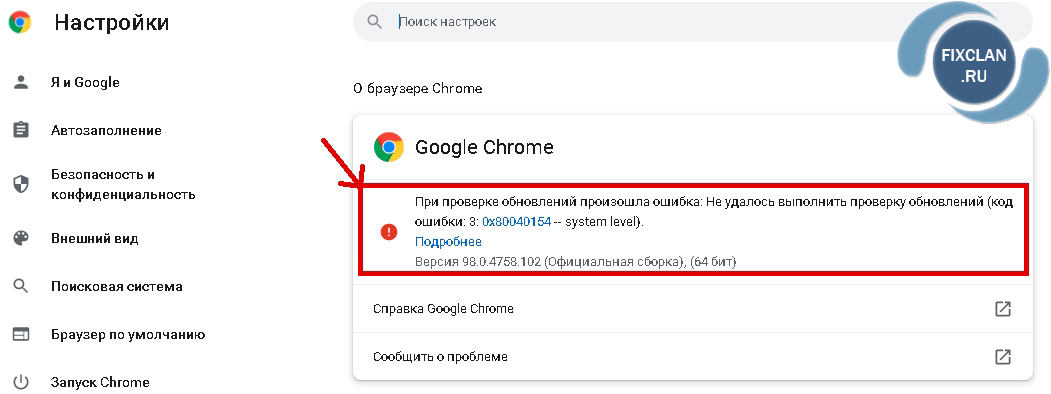Click external-link icon beside Сообщить о проблеме
Screen dimensions: 1051x394
[x=1003, y=356]
